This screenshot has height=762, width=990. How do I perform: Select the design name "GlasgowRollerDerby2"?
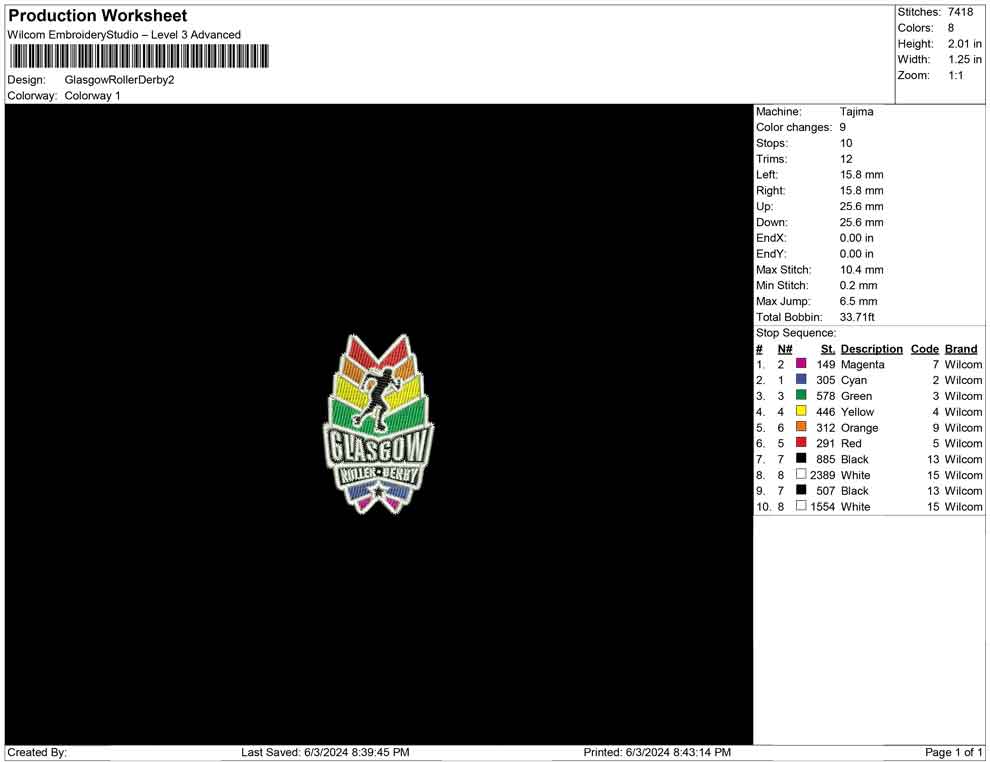119,80
